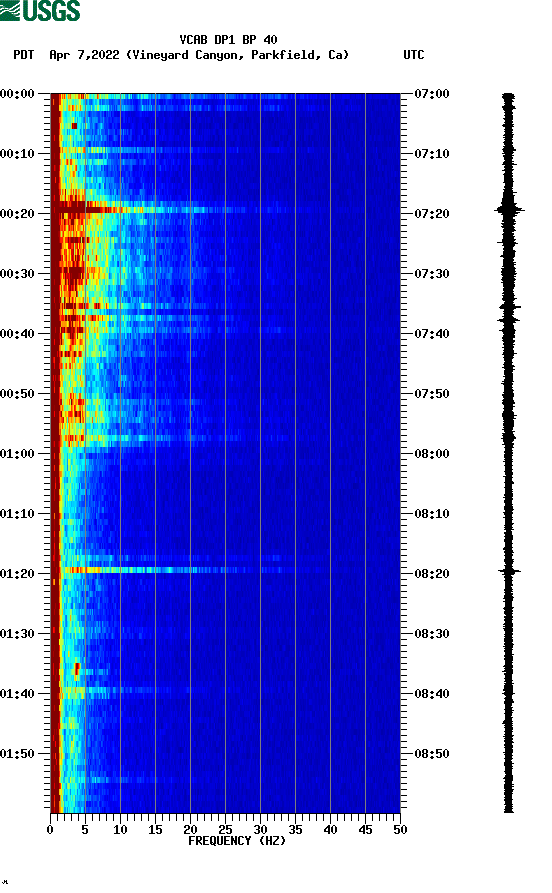Click the 25 Hz frequency tick label
This screenshot has height=893, width=552.
pyautogui.click(x=225, y=830)
